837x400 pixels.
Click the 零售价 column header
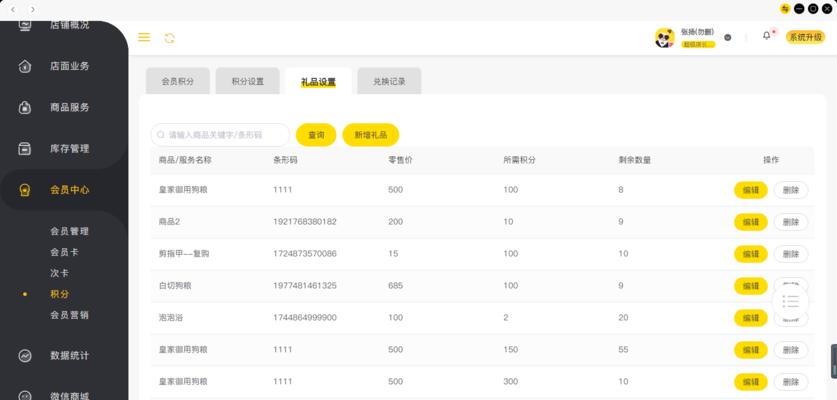[x=400, y=160]
